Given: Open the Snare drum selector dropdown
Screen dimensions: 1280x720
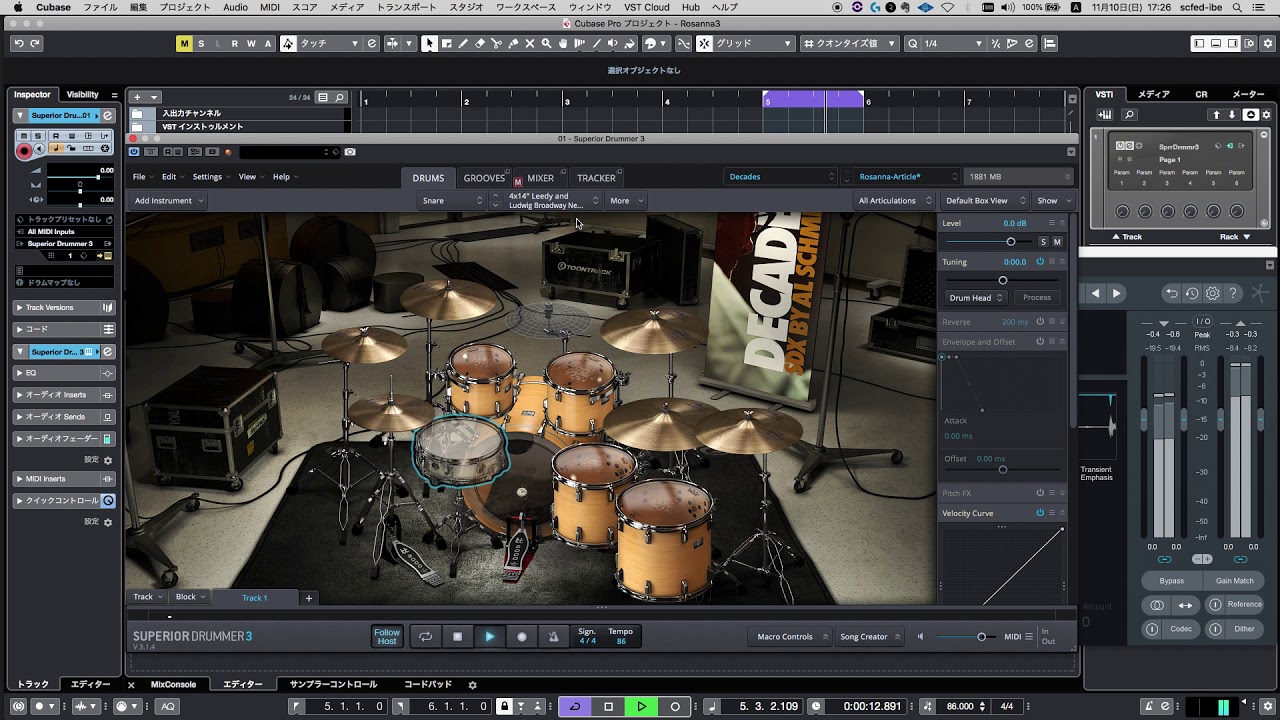Looking at the screenshot, I should click(453, 200).
